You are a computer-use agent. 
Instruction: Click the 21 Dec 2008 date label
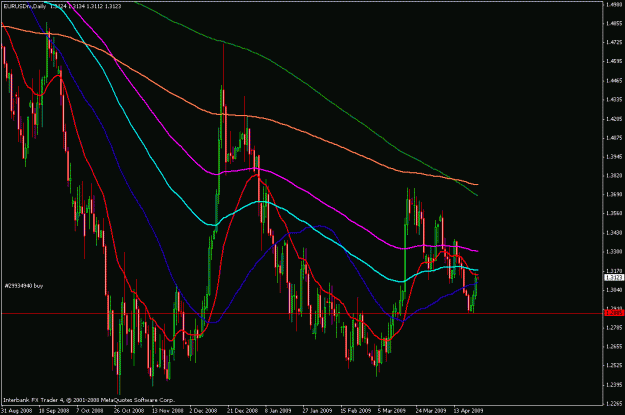point(243,410)
